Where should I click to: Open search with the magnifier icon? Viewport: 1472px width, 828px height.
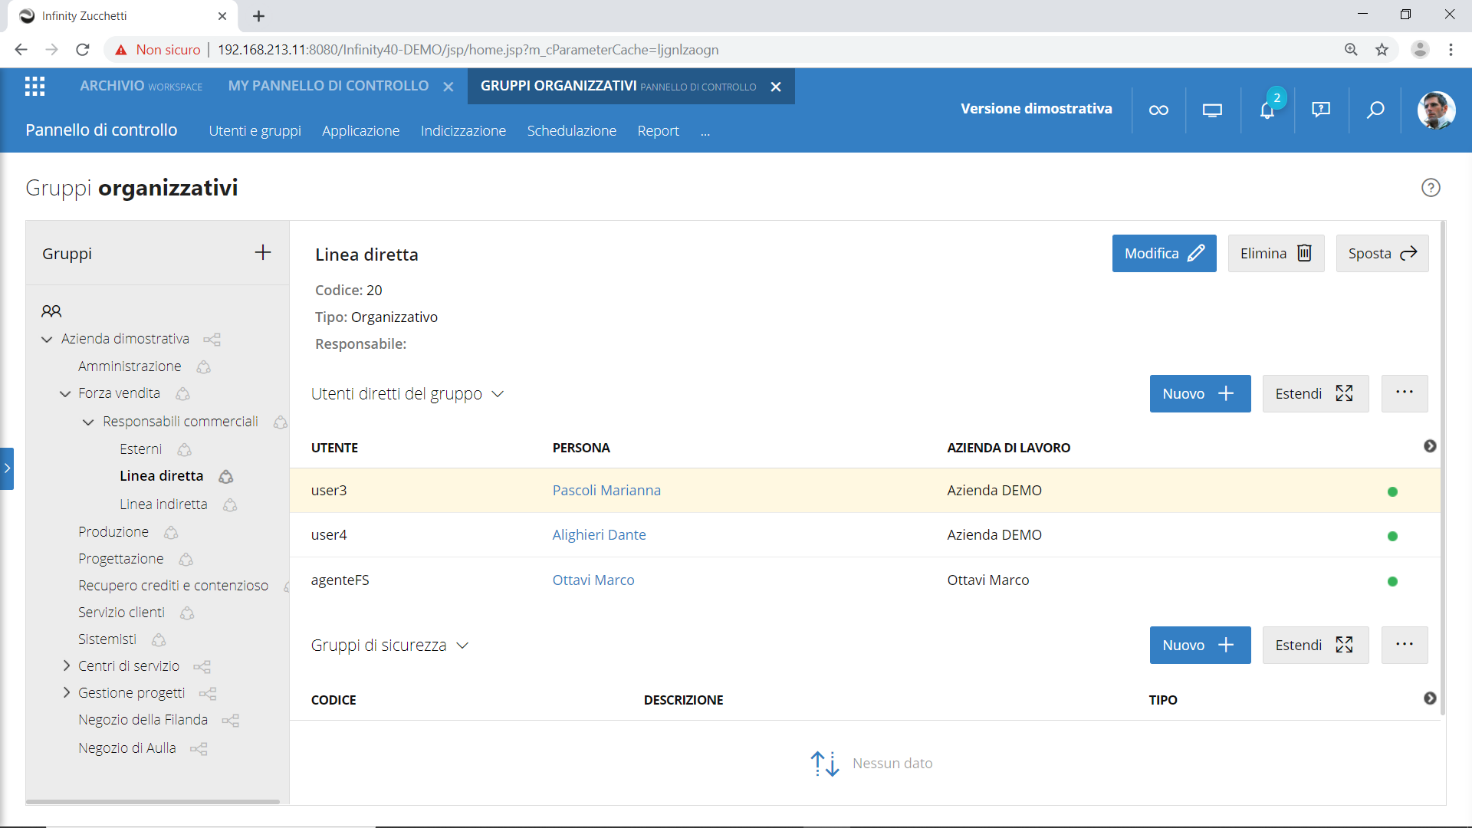1375,110
